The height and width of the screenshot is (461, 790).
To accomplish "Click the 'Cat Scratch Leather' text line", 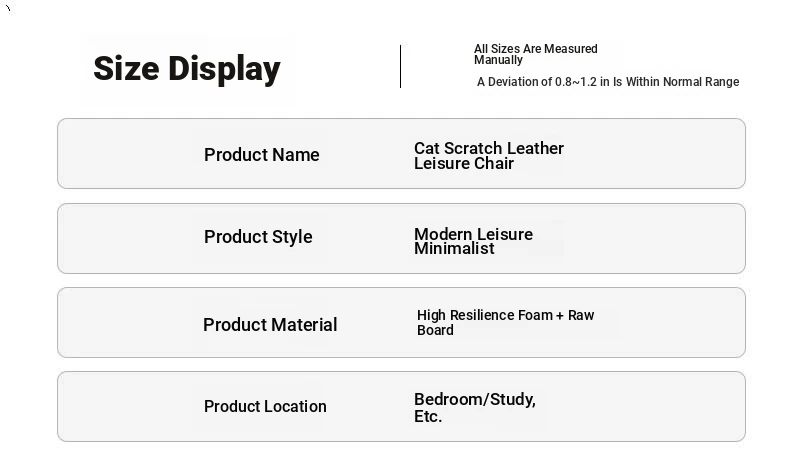I will (x=489, y=148).
